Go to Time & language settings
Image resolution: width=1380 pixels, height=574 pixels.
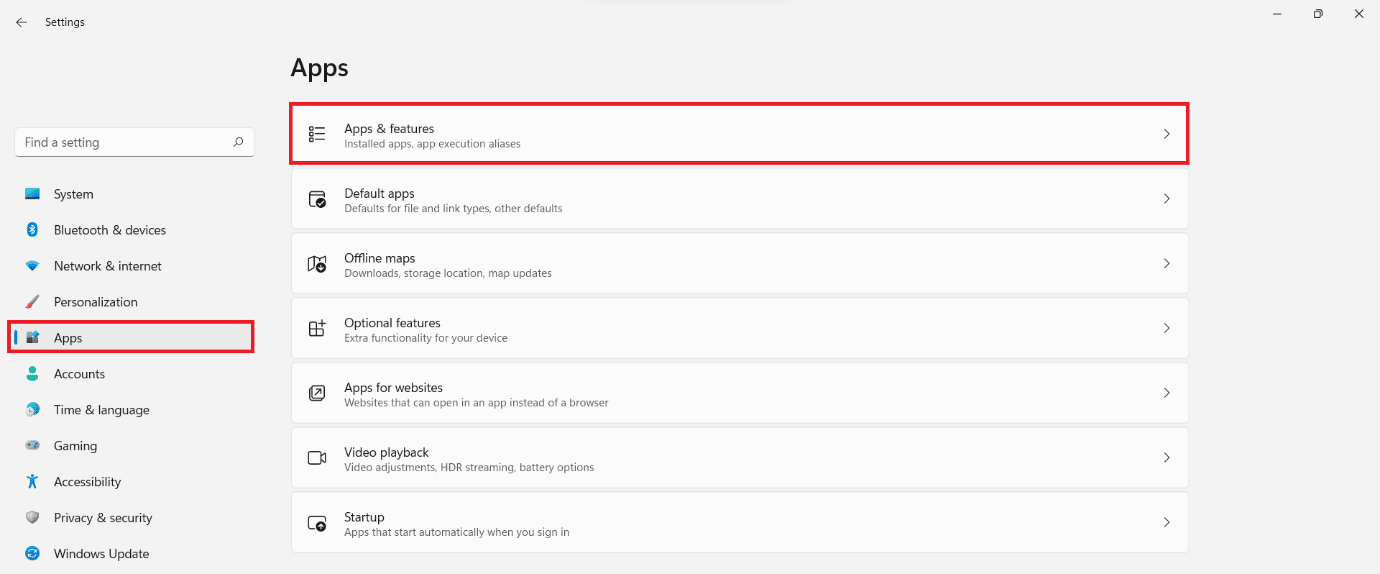click(x=101, y=410)
